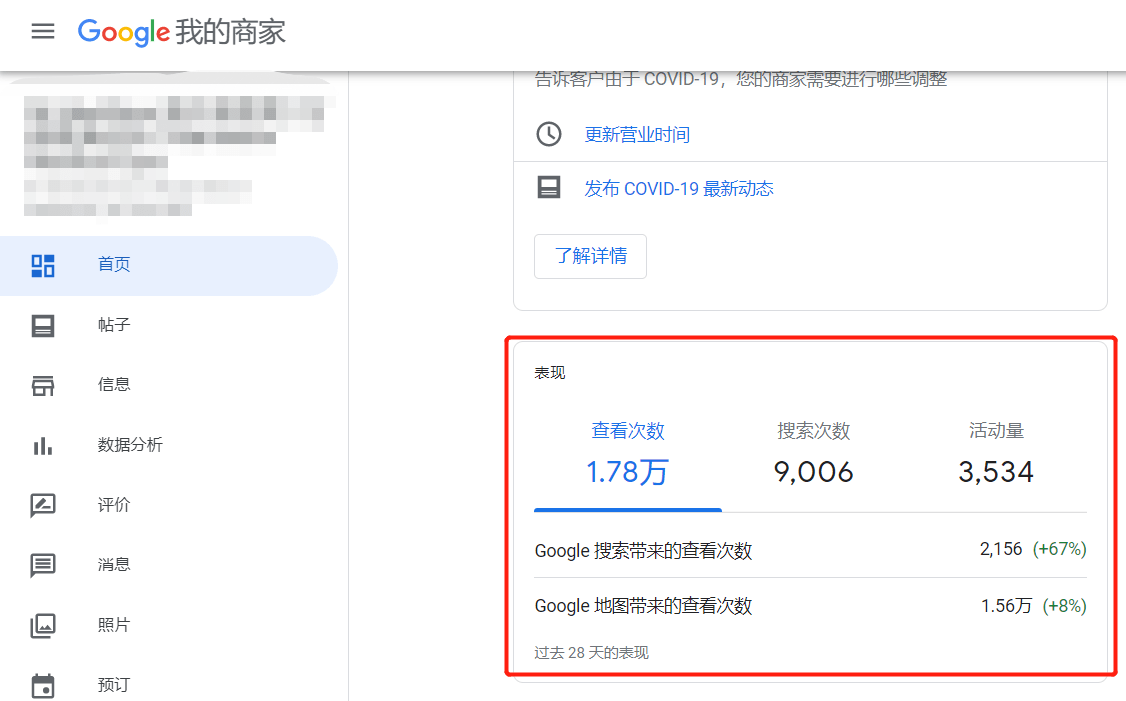Click the 表现 card heading
The width and height of the screenshot is (1126, 701).
tap(550, 373)
